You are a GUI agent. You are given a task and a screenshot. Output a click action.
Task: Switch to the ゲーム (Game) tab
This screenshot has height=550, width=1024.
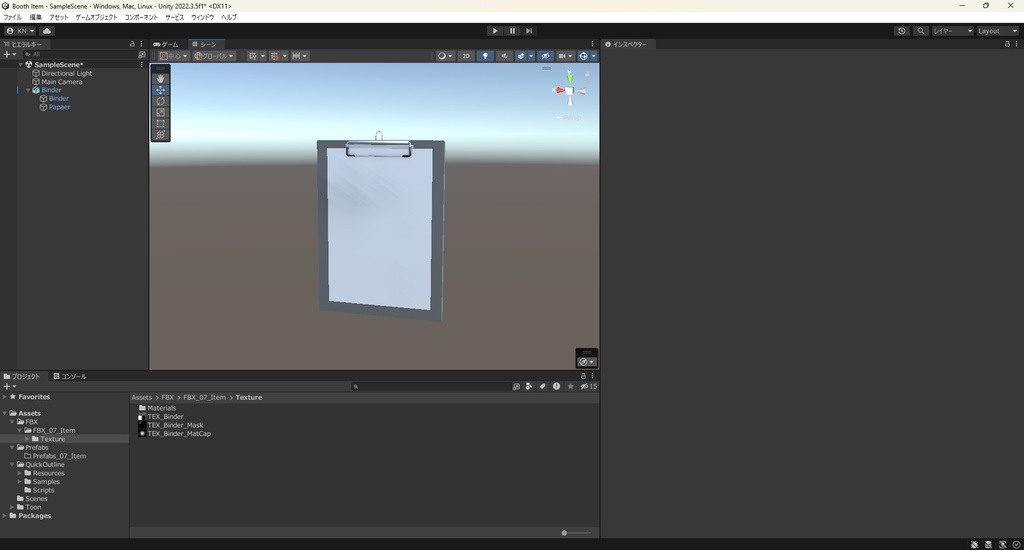[166, 44]
